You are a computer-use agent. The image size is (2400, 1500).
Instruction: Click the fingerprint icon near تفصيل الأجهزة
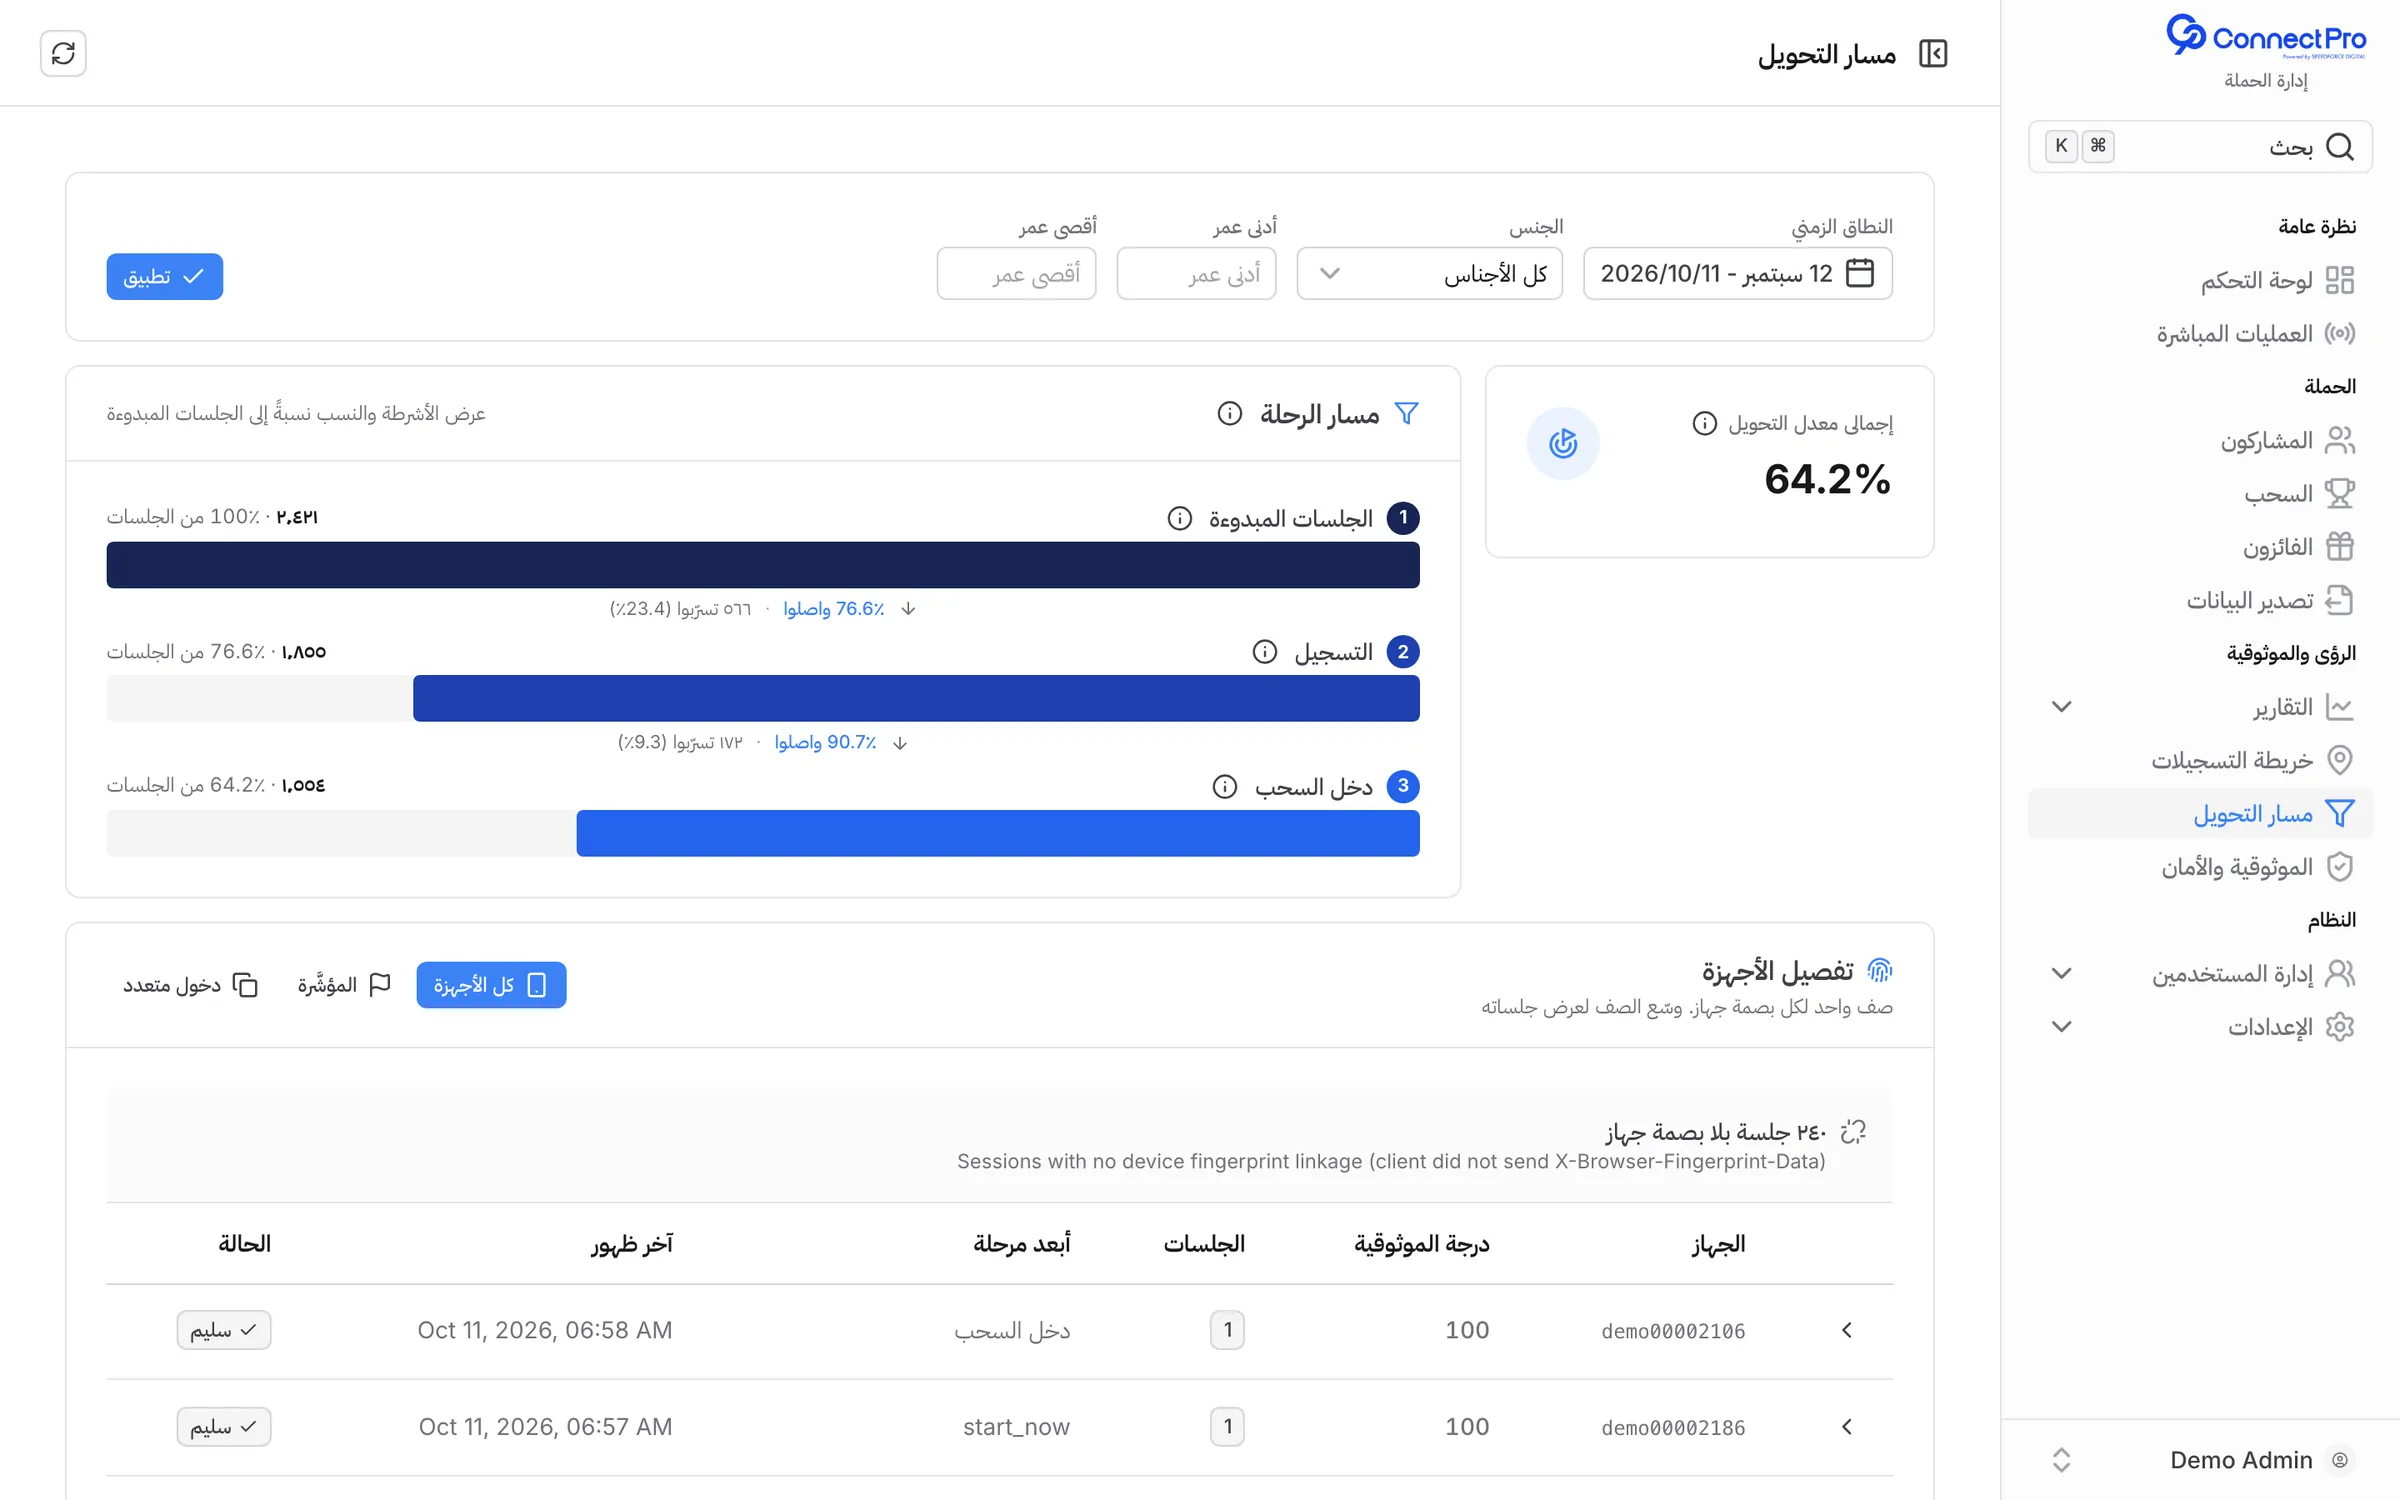[1880, 970]
